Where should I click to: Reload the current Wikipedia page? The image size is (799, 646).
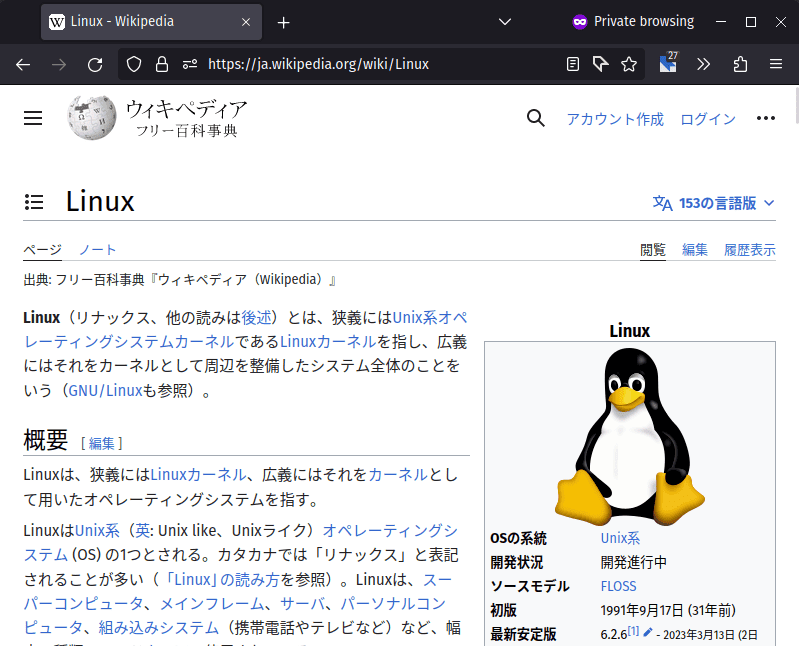(x=95, y=64)
